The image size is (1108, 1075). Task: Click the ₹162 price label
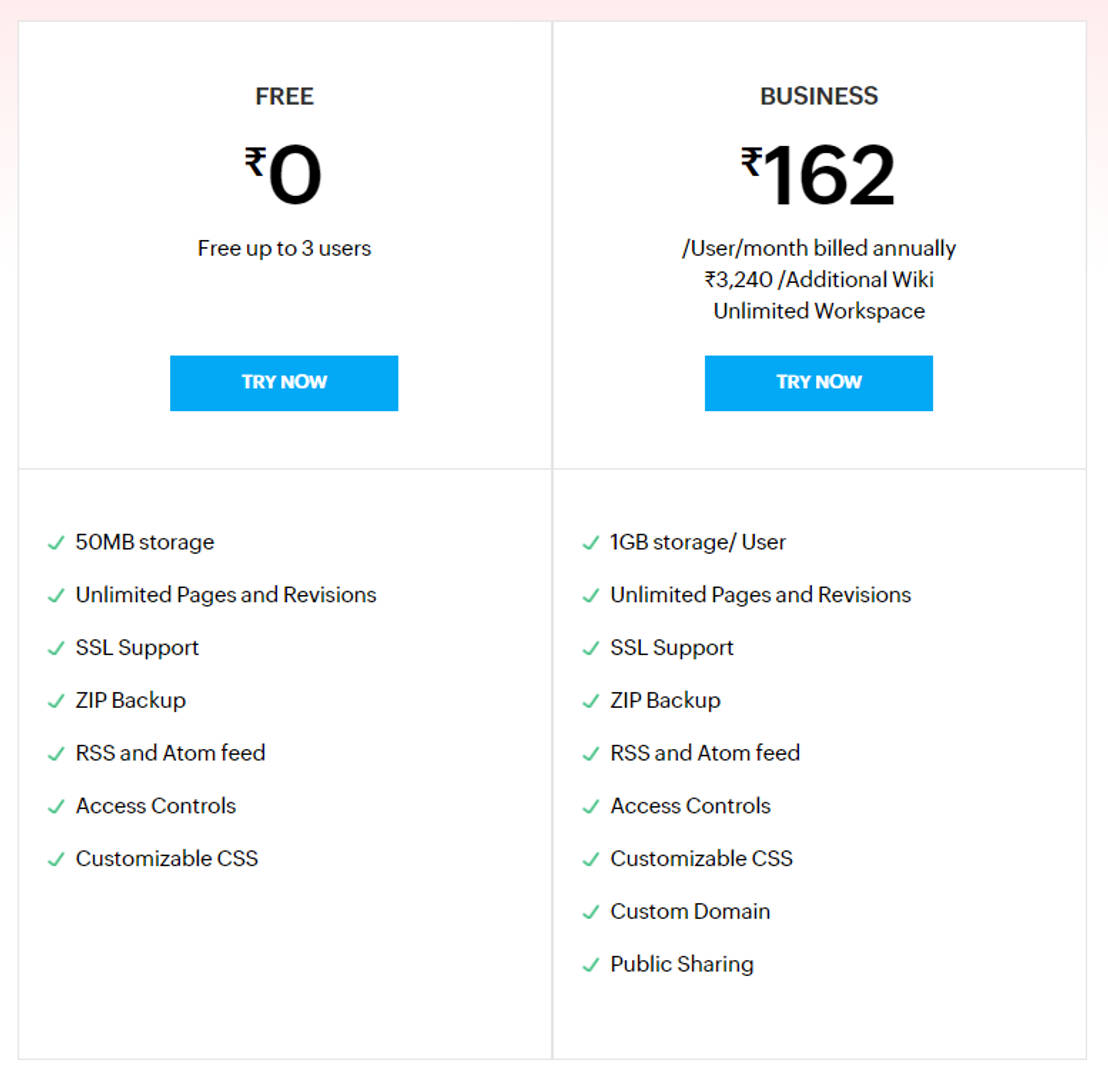[x=819, y=172]
